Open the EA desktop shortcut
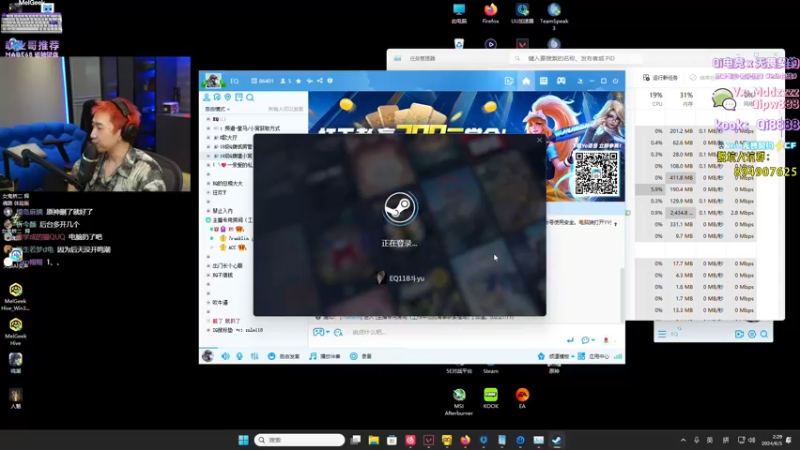The height and width of the screenshot is (450, 800). pyautogui.click(x=522, y=398)
